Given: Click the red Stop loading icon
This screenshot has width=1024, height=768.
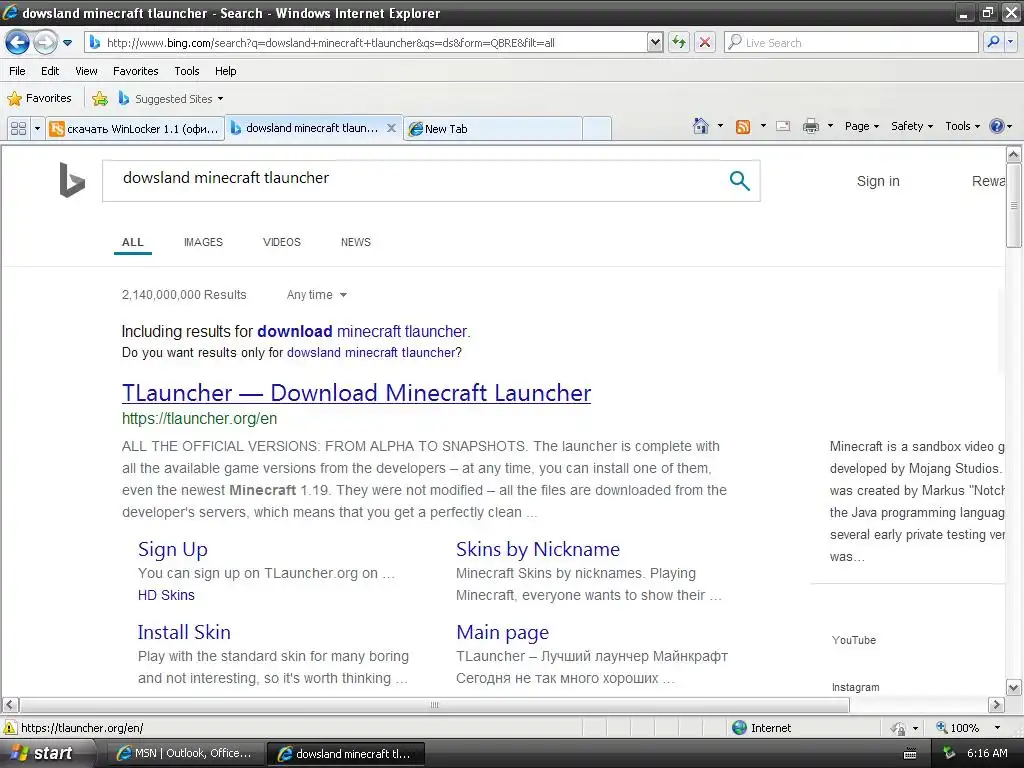Looking at the screenshot, I should [x=705, y=42].
